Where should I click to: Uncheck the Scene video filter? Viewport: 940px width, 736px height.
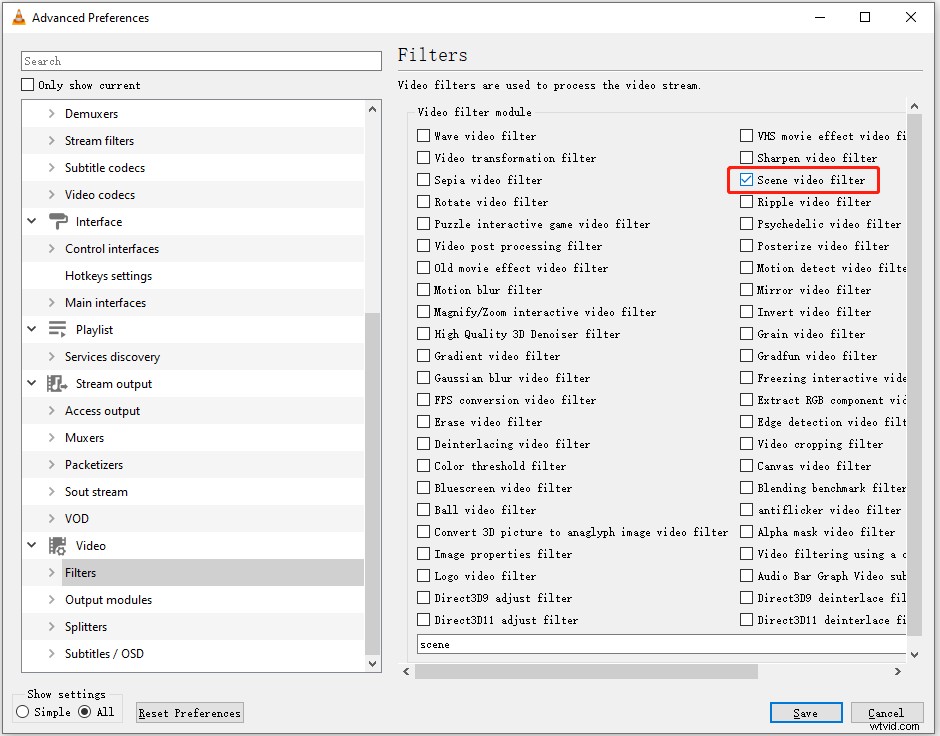[x=746, y=180]
